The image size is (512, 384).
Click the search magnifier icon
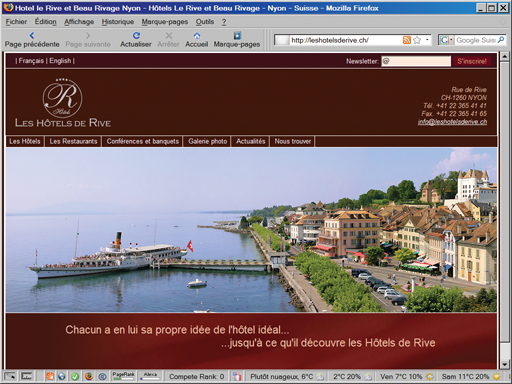point(501,40)
